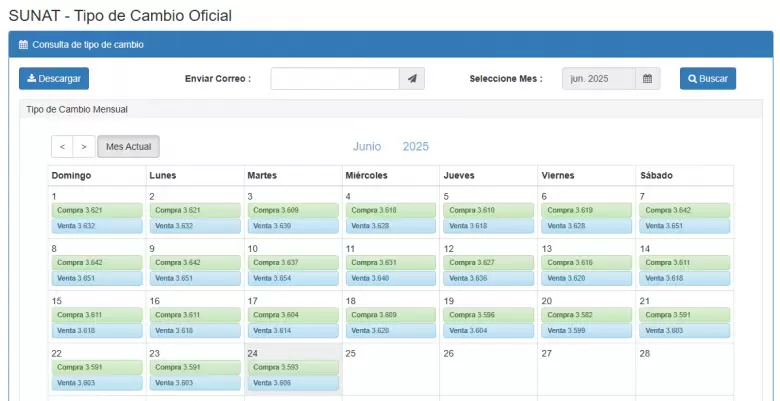Click the Buscar search button
Screen dimensions: 780x401
(x=708, y=79)
